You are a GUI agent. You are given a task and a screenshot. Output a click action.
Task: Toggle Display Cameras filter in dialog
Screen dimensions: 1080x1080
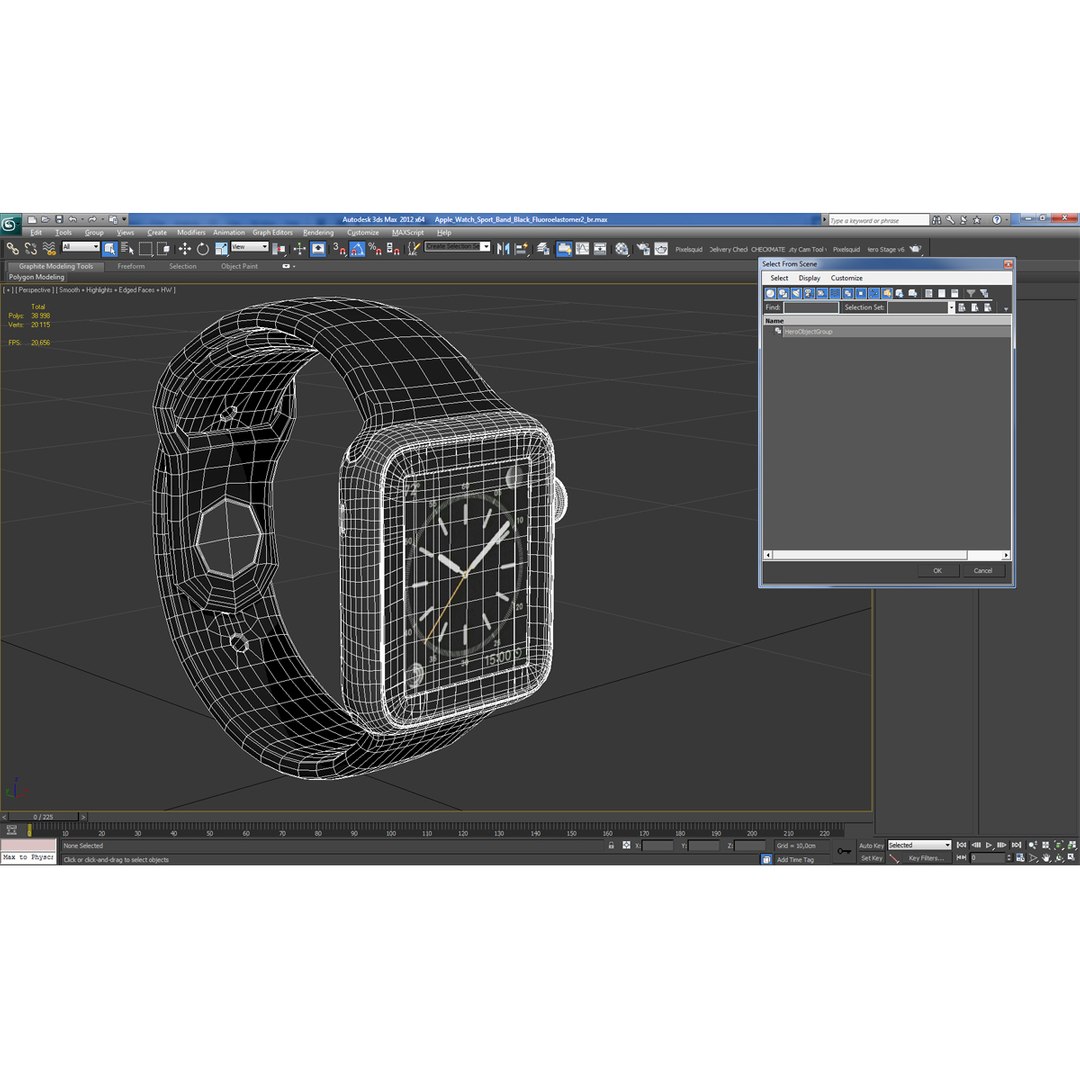click(809, 293)
